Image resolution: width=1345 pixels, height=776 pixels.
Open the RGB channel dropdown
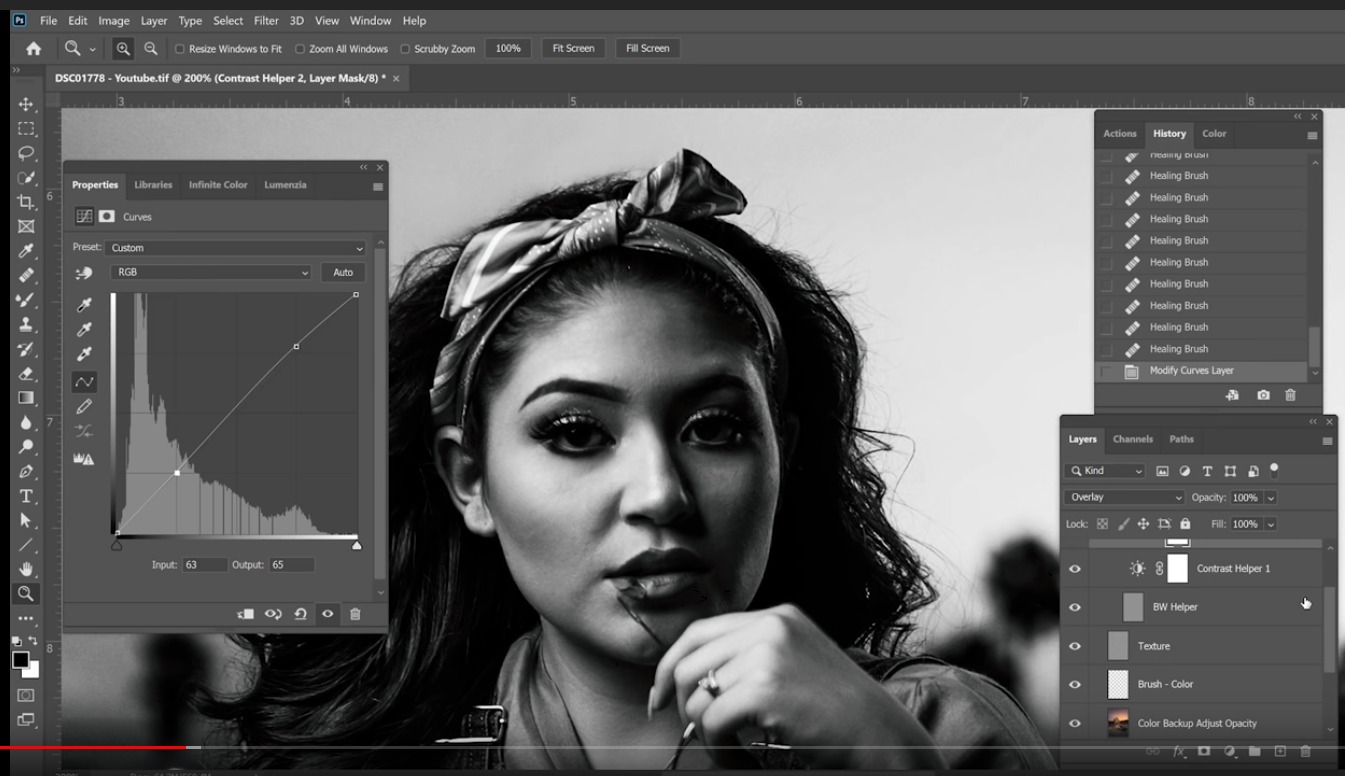tap(211, 272)
